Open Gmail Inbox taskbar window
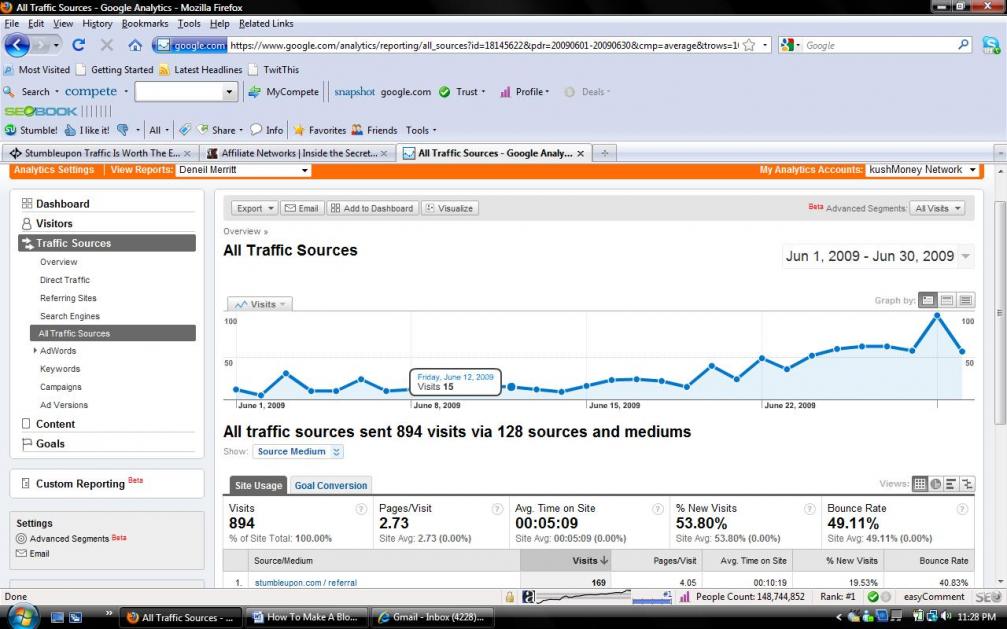This screenshot has height=629, width=1007. 433,617
